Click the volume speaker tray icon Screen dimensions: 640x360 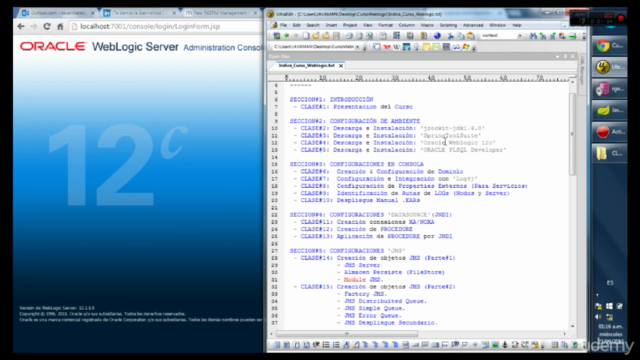(598, 317)
